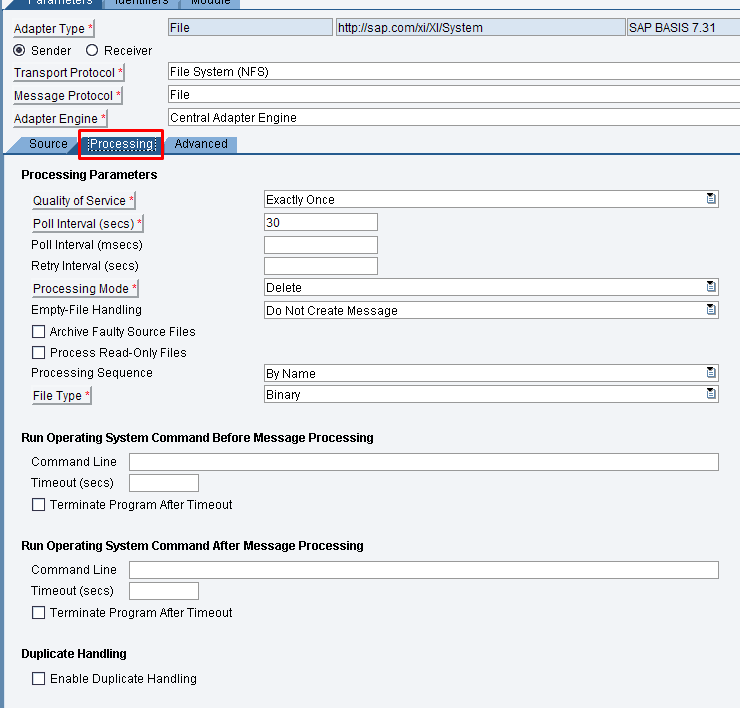Viewport: 740px width, 708px height.
Task: Select the Processing tab
Action: 122,144
